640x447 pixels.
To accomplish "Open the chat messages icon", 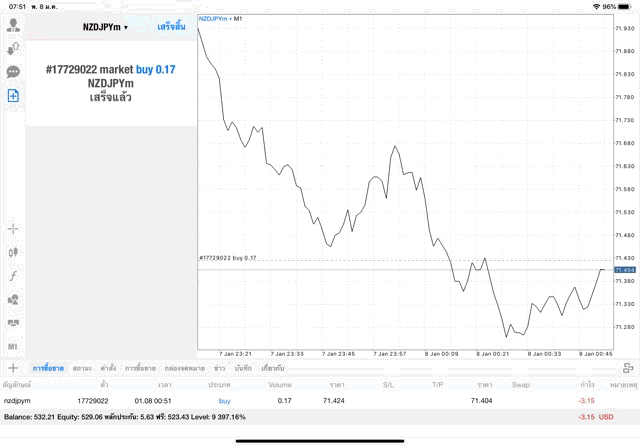I will point(14,72).
